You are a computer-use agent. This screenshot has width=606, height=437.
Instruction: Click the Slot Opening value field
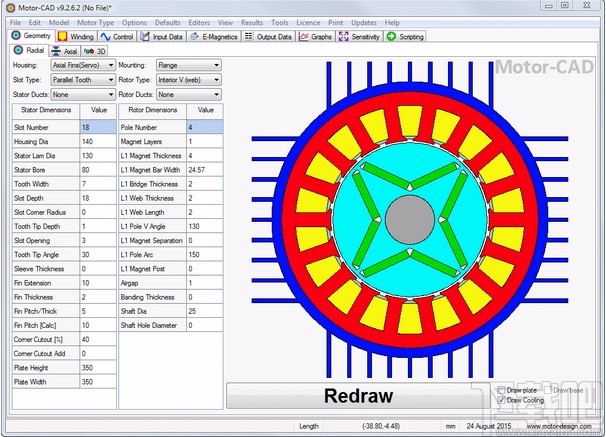point(98,240)
